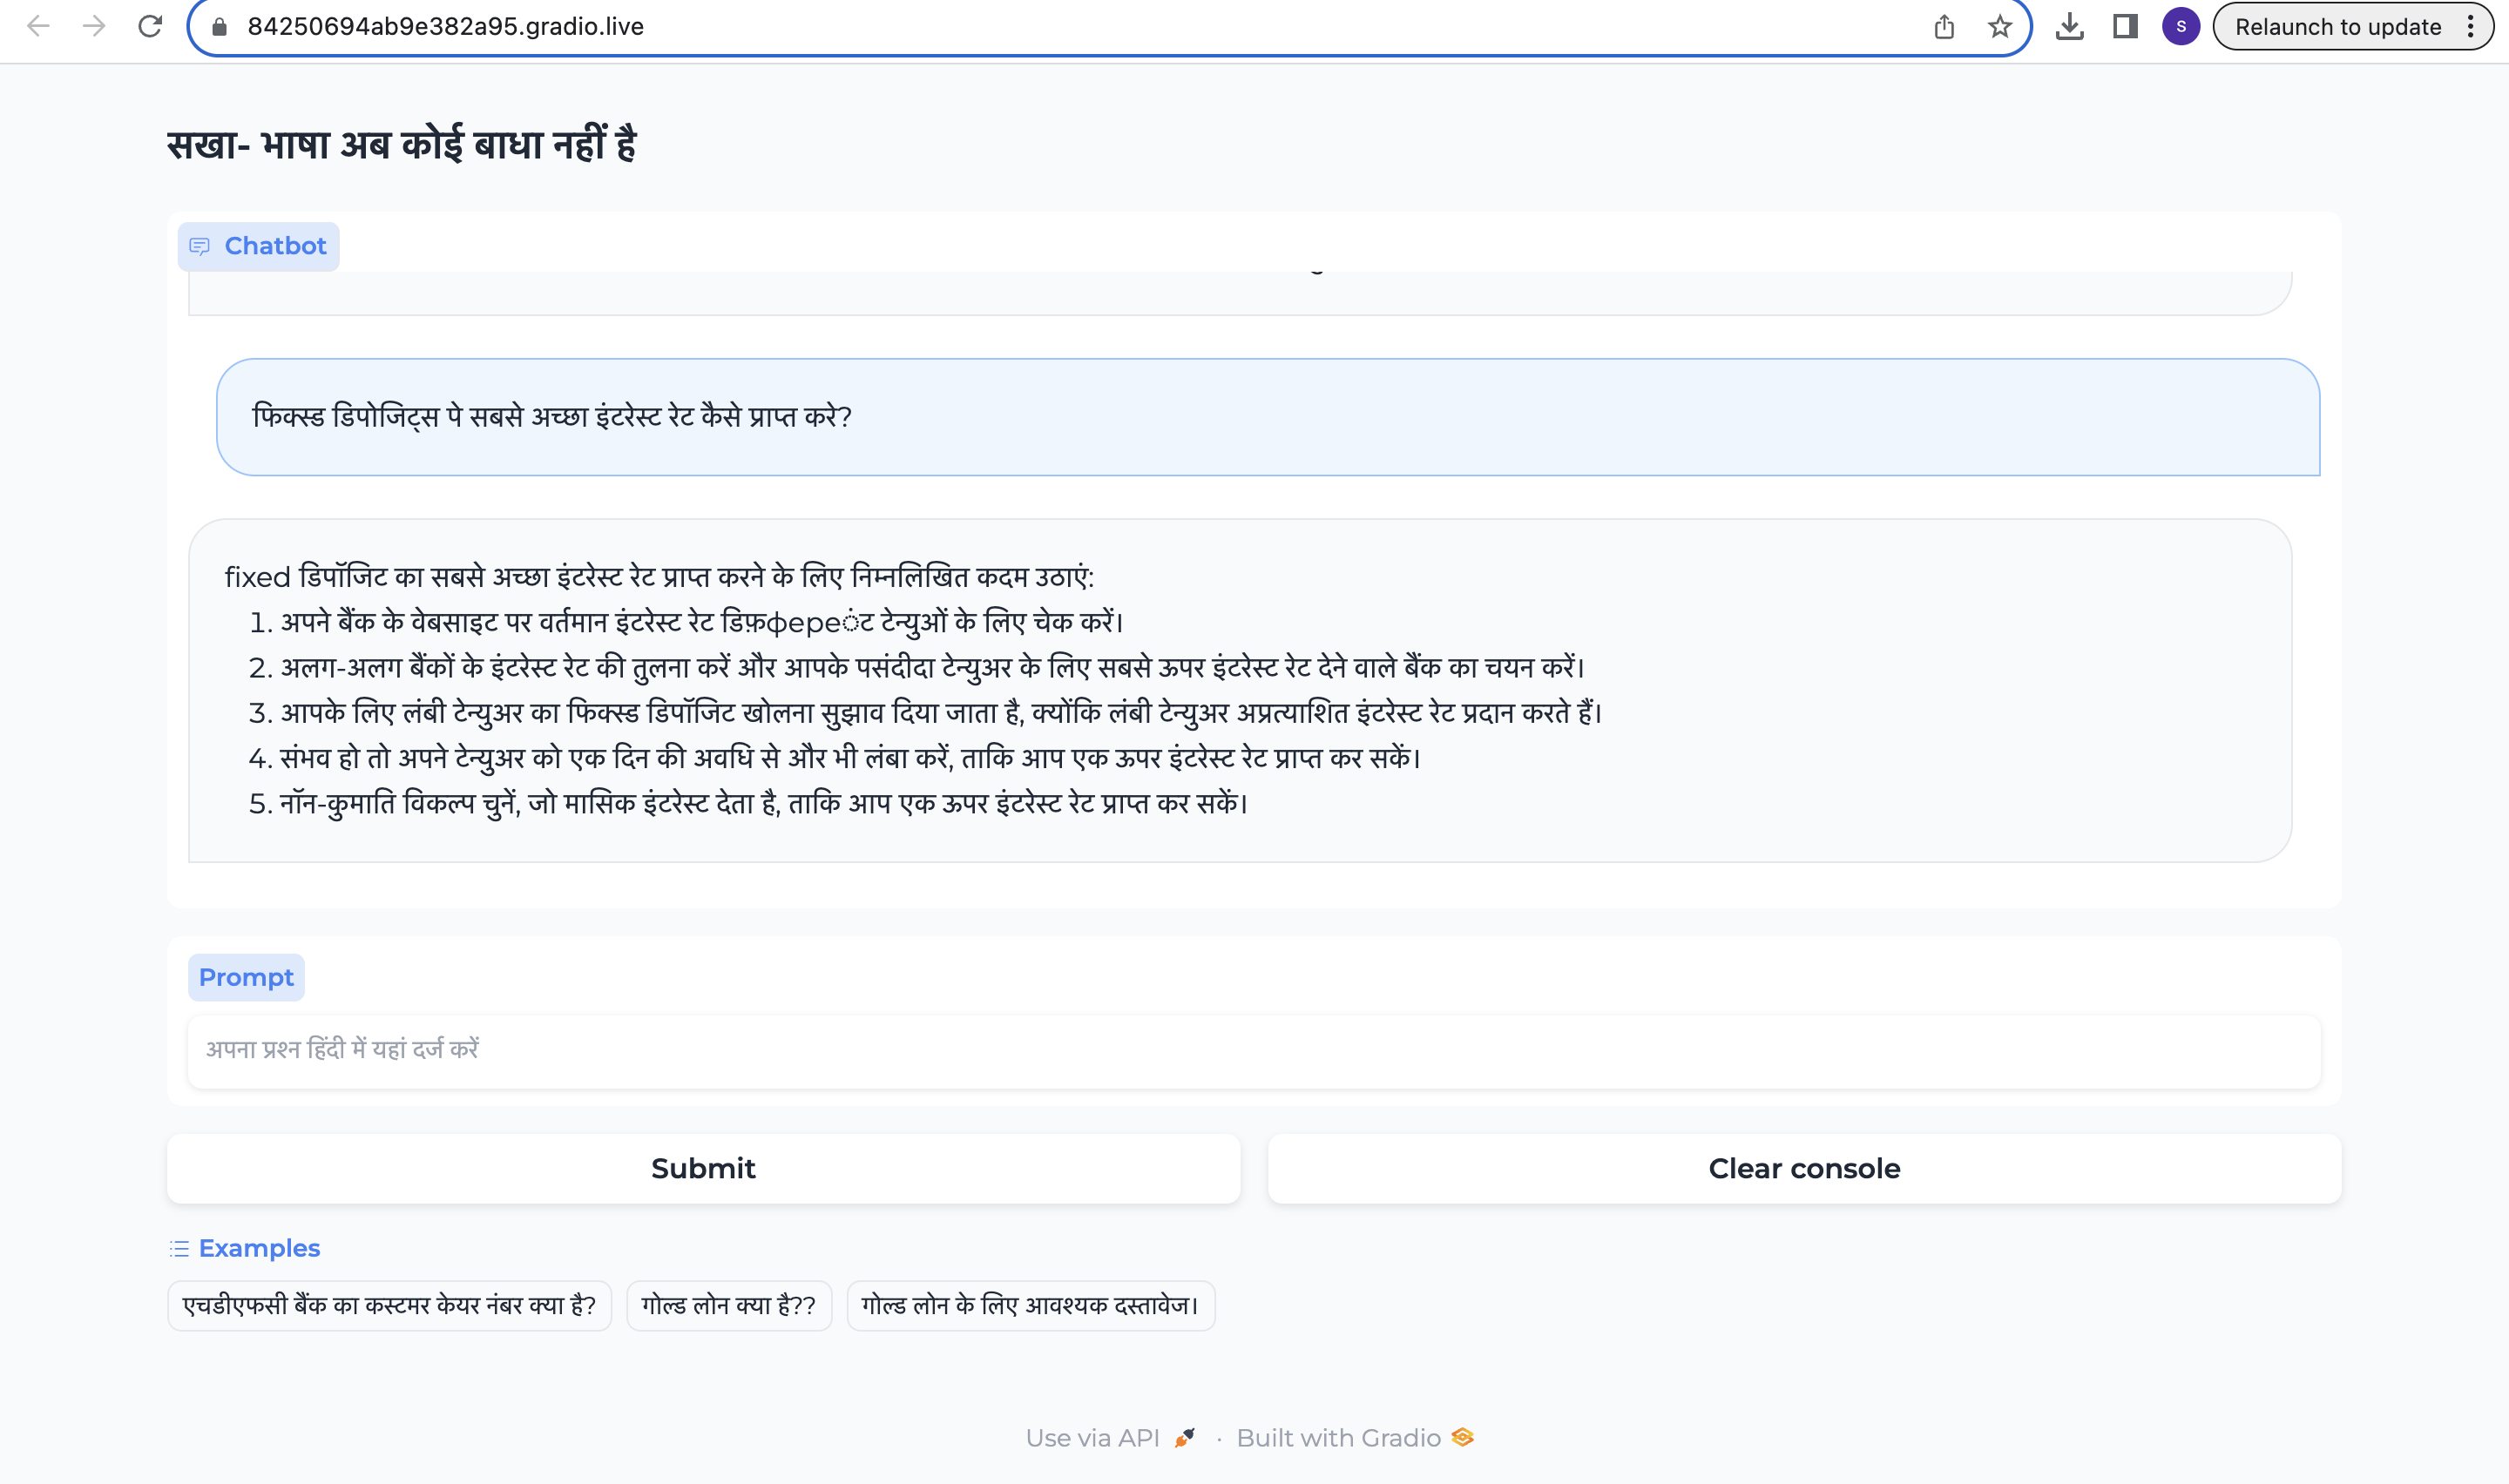
Task: Toggle the browser side panel icon
Action: point(2125,26)
